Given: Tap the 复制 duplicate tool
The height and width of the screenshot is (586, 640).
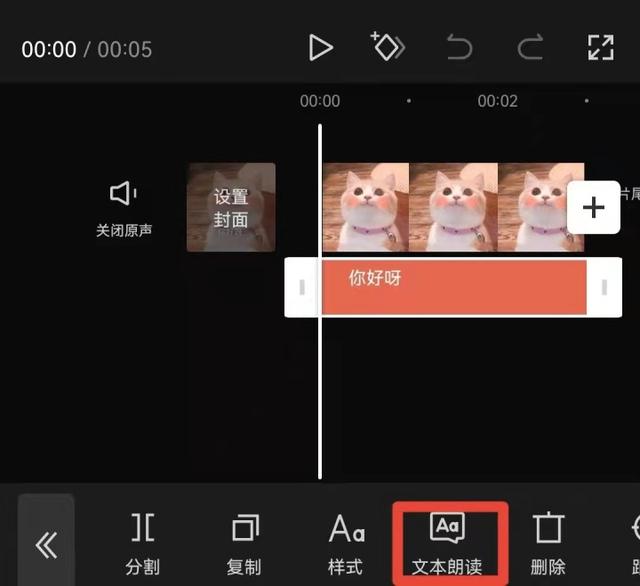Looking at the screenshot, I should [x=244, y=543].
